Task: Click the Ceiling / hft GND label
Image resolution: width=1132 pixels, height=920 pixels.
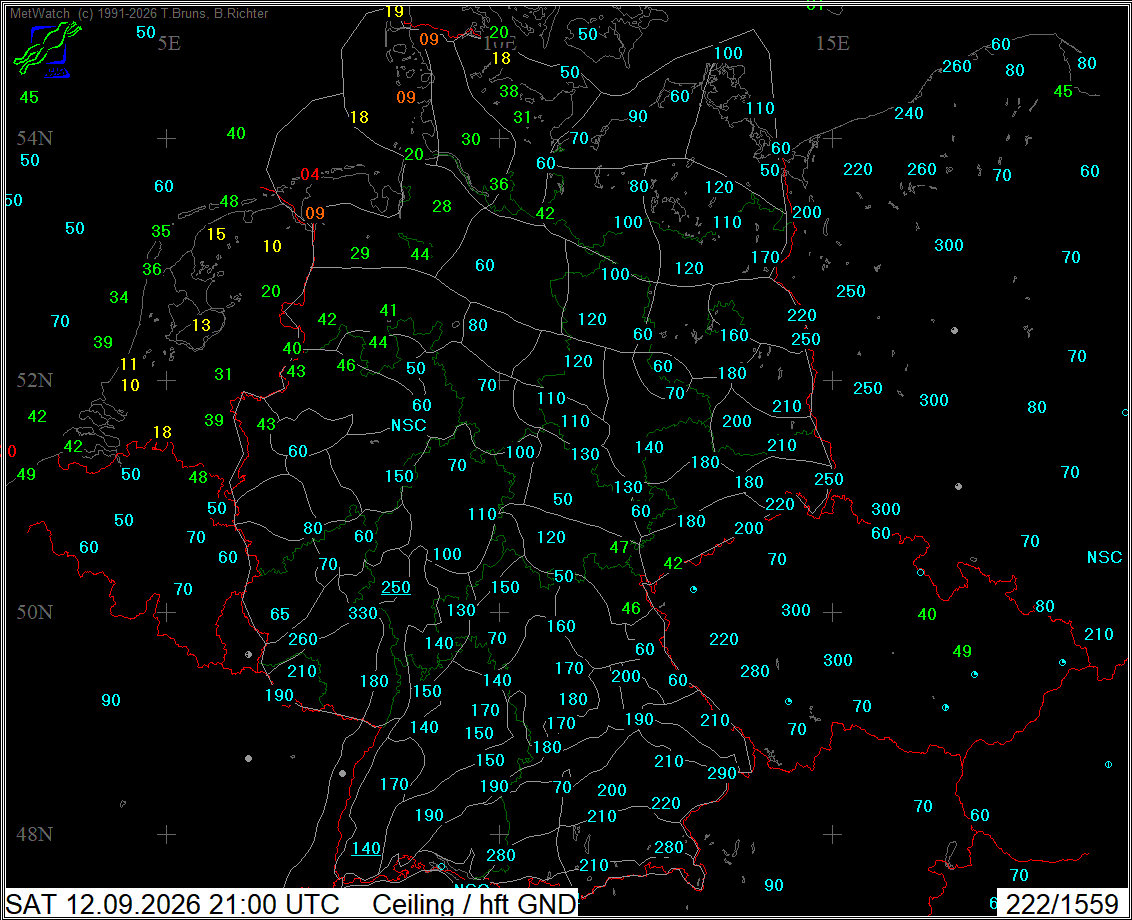Action: point(474,904)
